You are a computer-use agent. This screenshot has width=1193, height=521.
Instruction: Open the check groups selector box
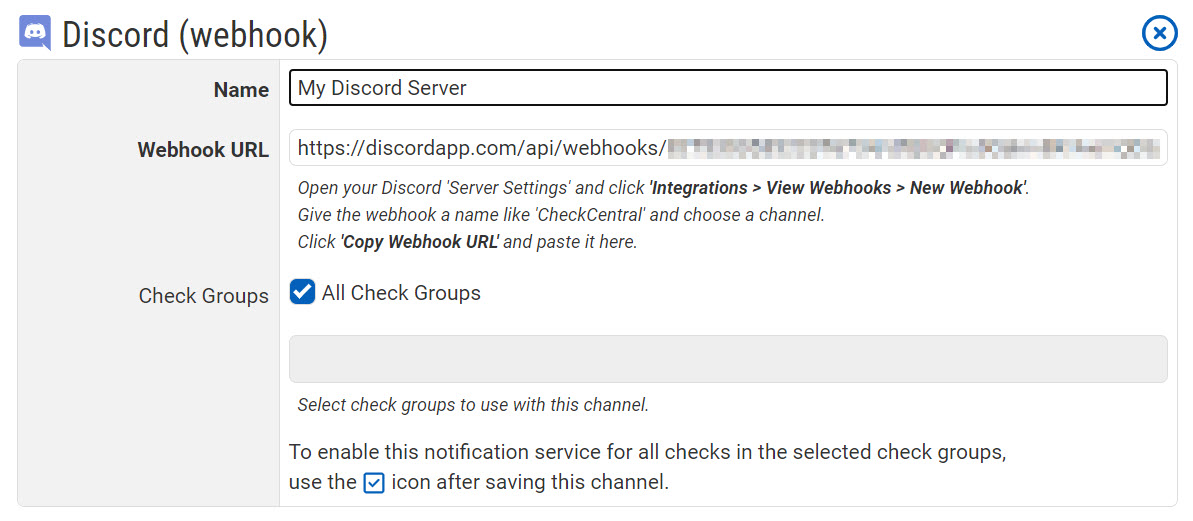pyautogui.click(x=727, y=359)
